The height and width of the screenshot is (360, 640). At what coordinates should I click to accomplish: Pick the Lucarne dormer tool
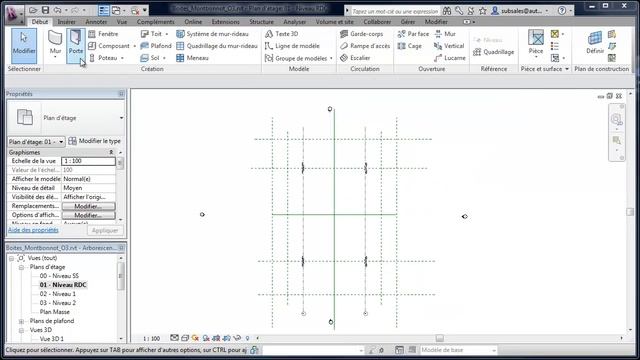click(450, 58)
